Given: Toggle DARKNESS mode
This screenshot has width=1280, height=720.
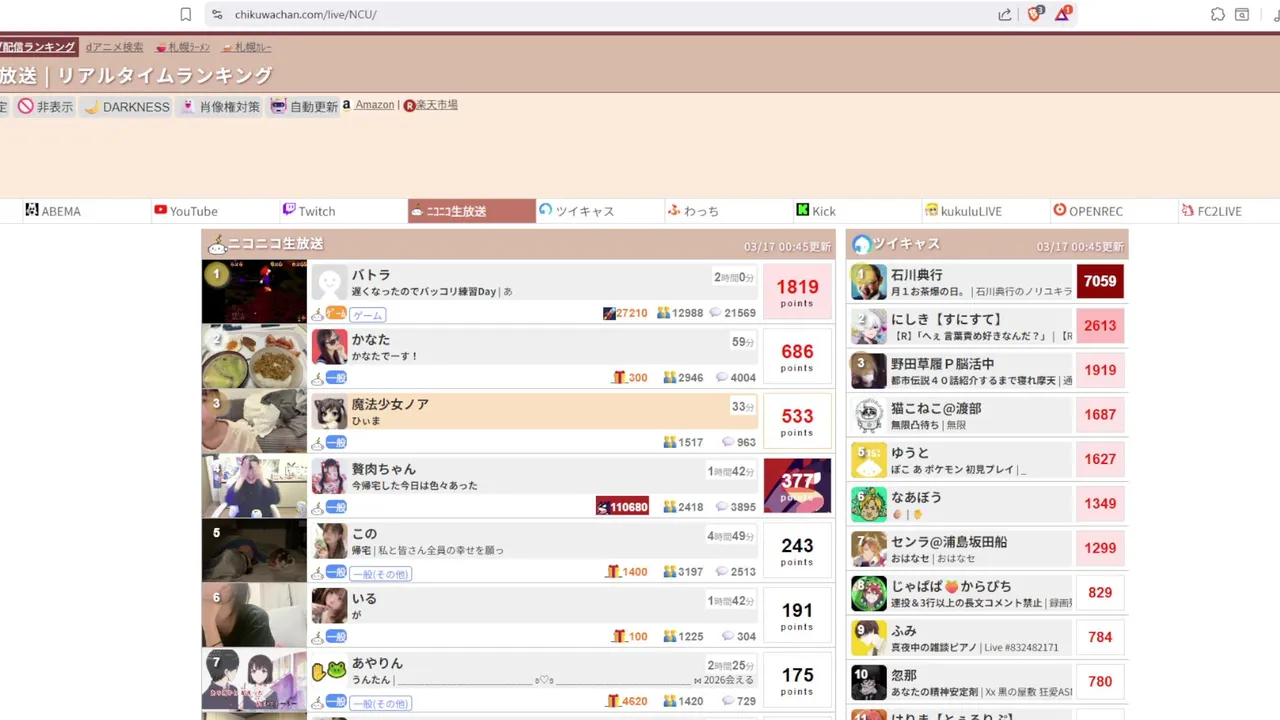Looking at the screenshot, I should [127, 106].
